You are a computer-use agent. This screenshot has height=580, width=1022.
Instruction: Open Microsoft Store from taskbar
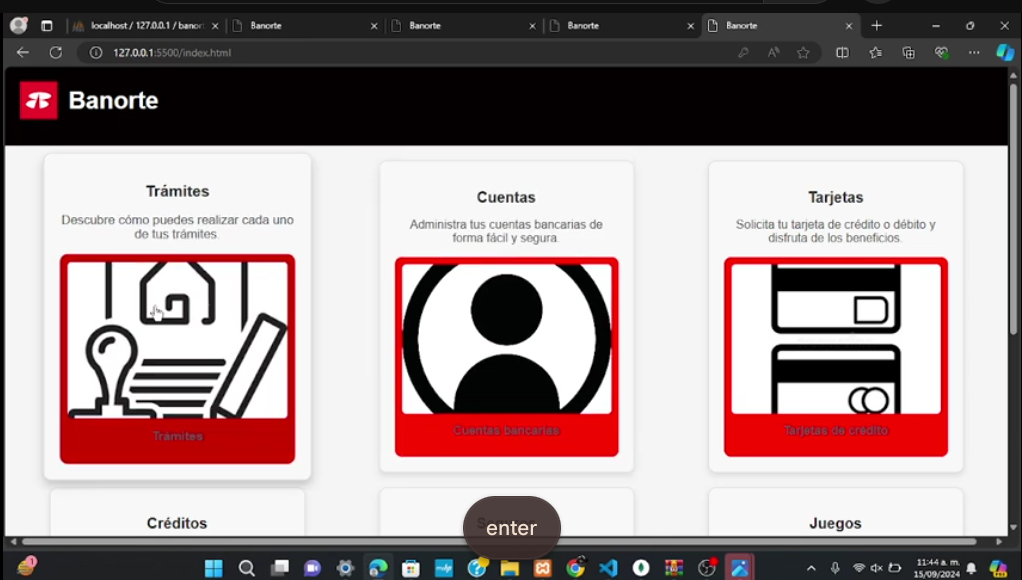pyautogui.click(x=411, y=568)
